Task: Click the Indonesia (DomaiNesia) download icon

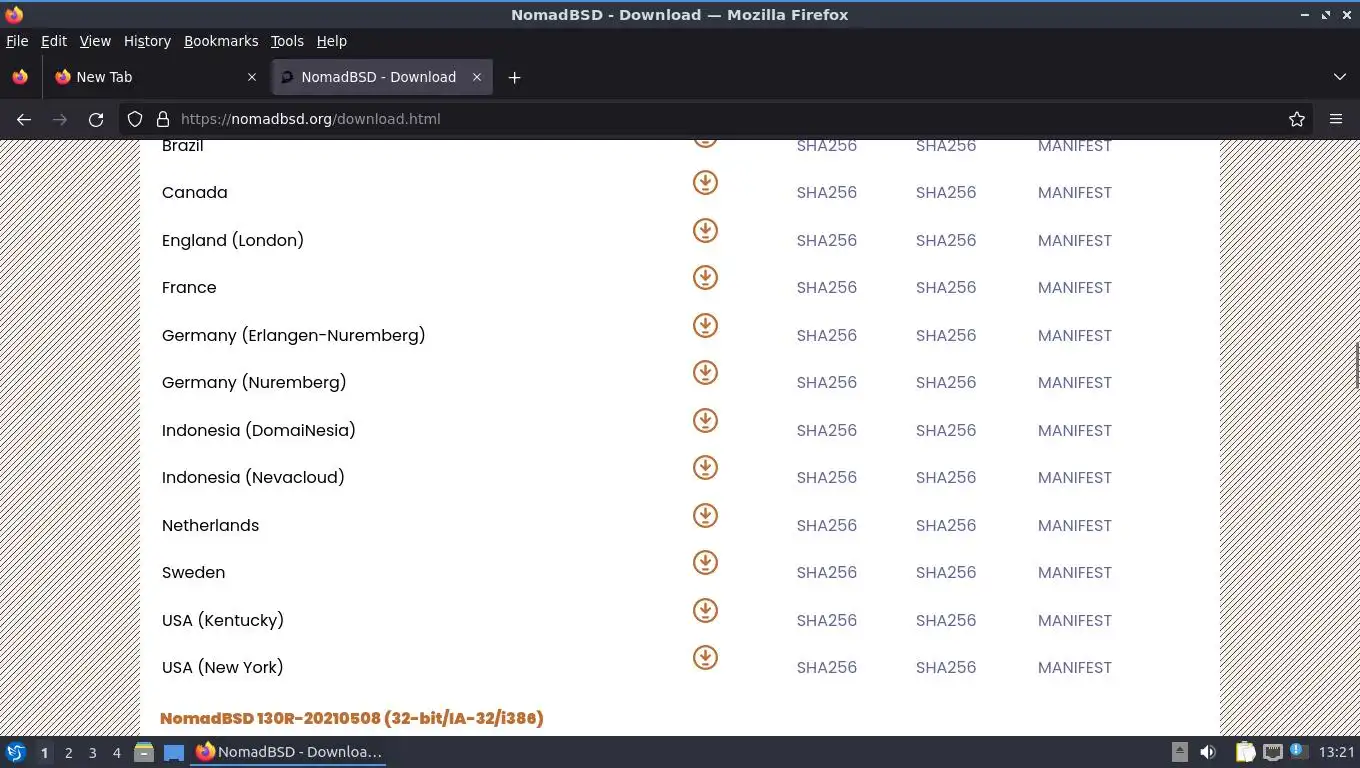Action: [x=705, y=421]
